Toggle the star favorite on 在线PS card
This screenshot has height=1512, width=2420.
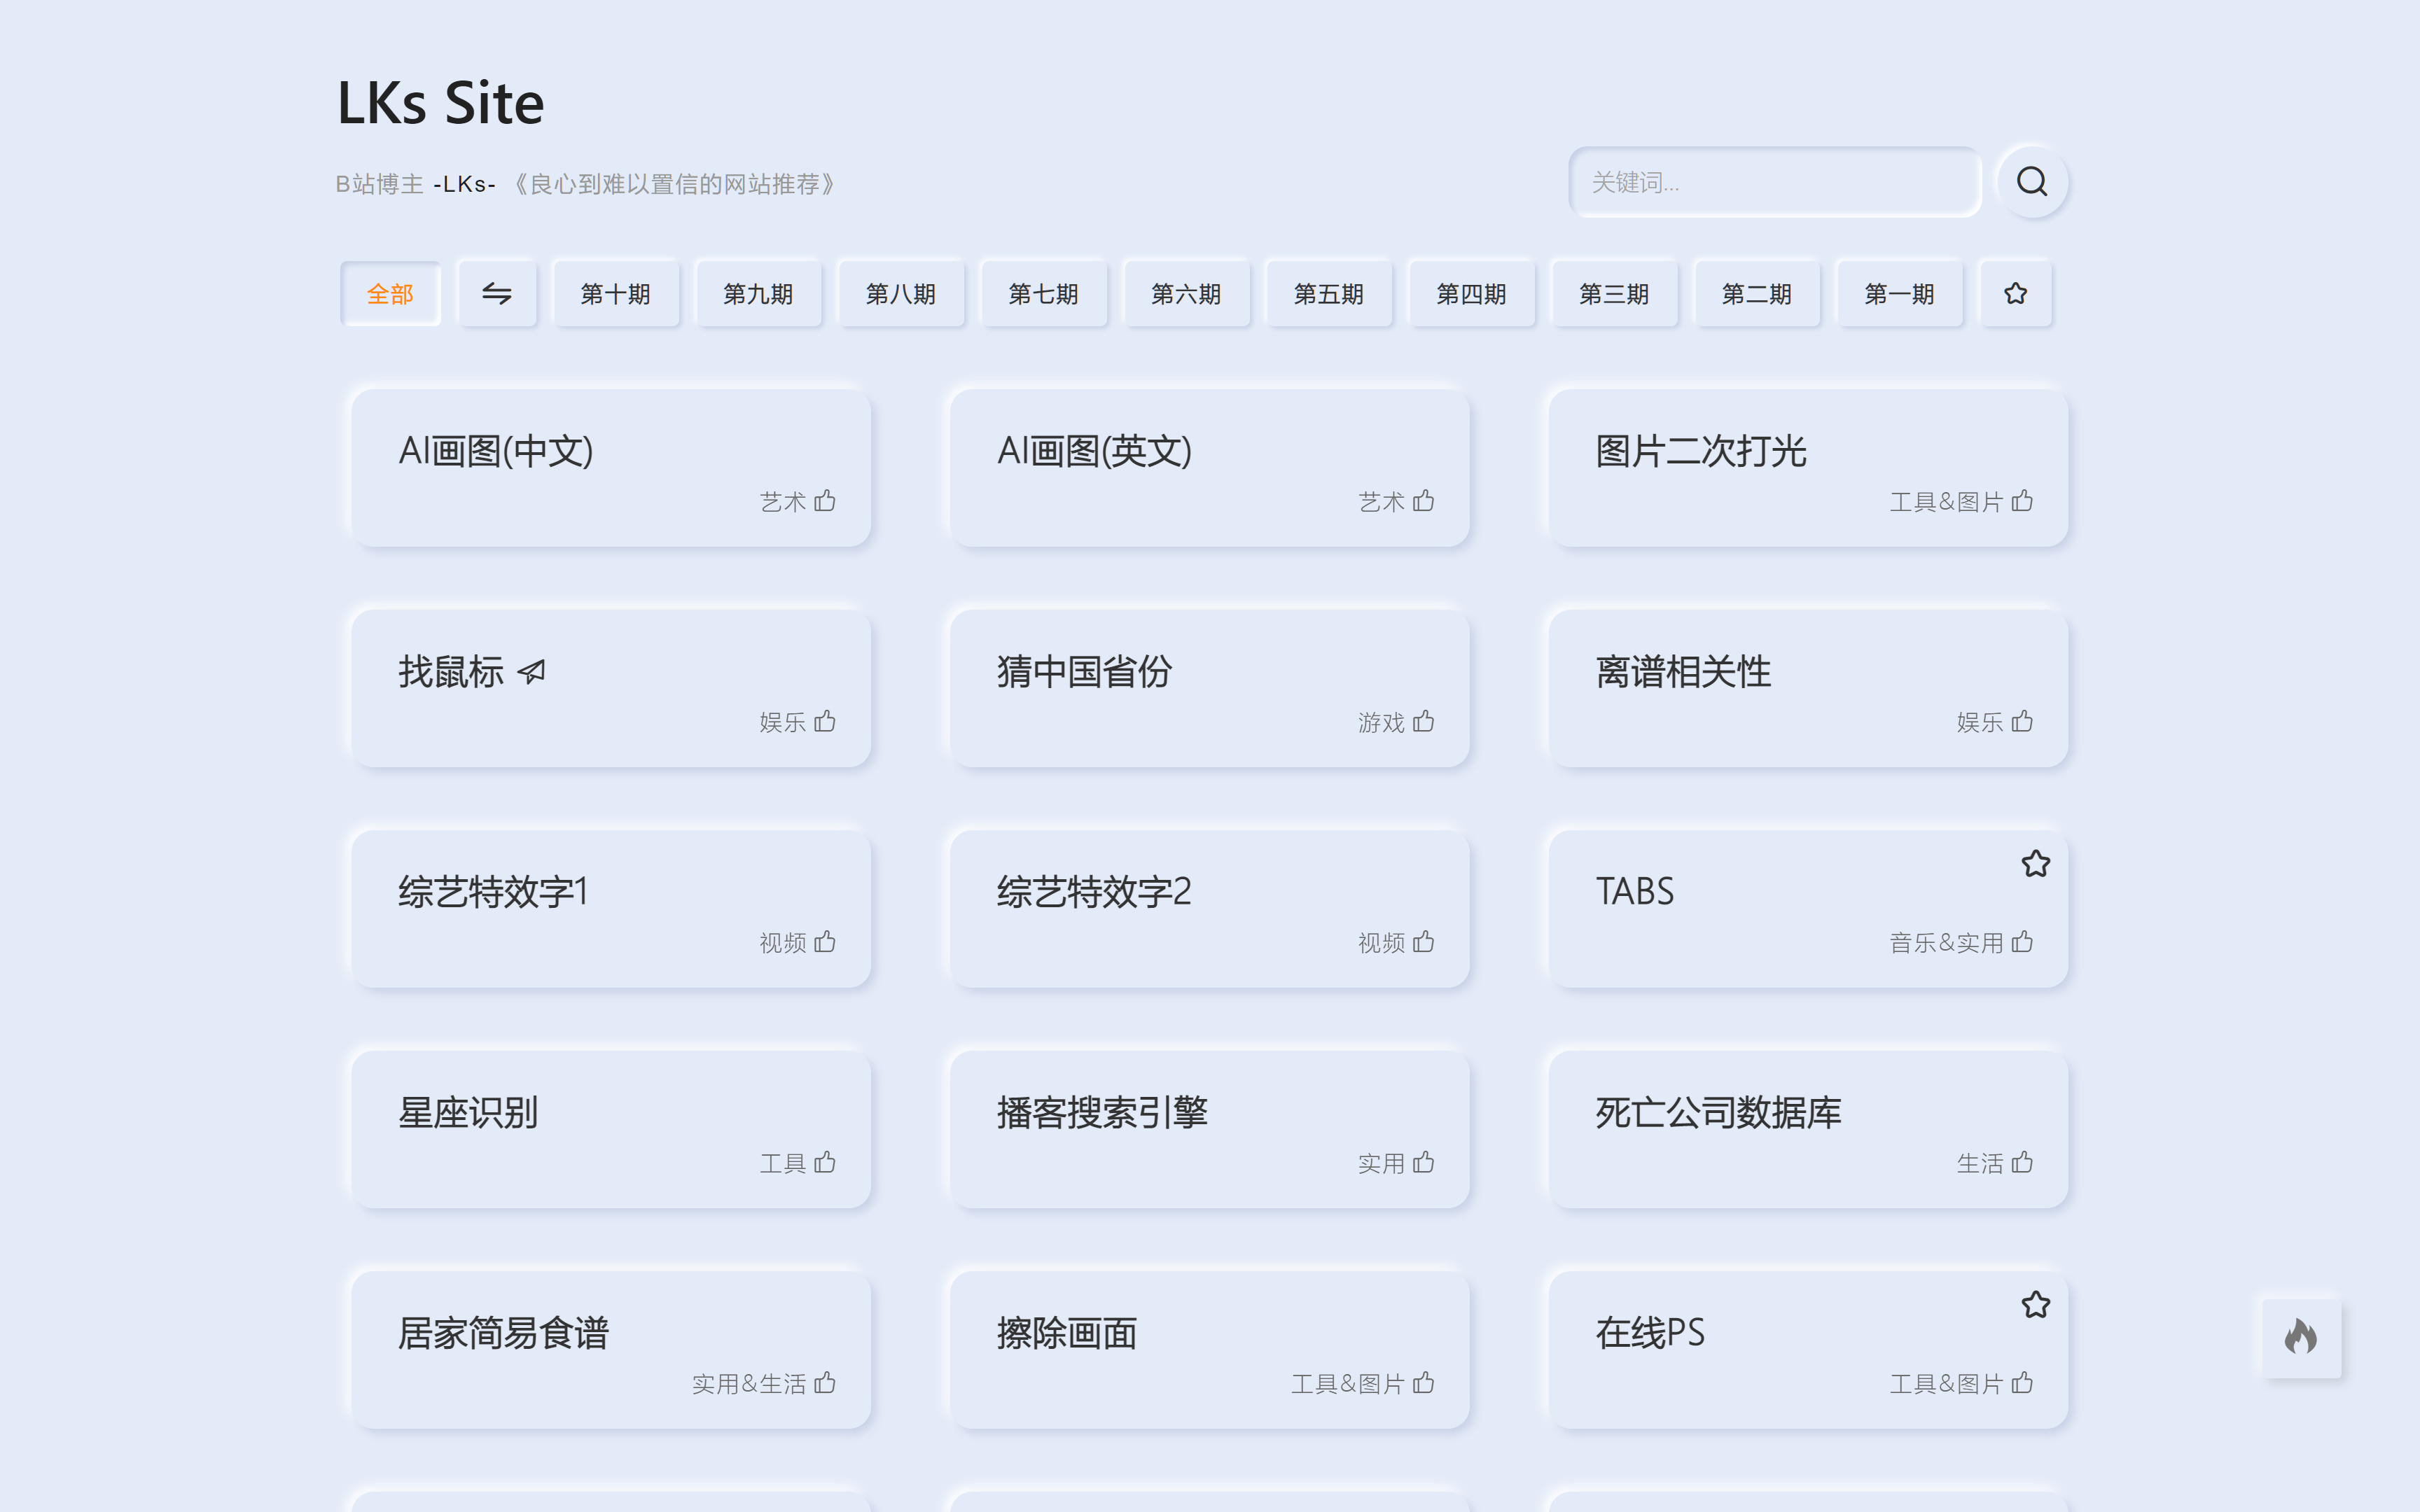coord(2036,1304)
